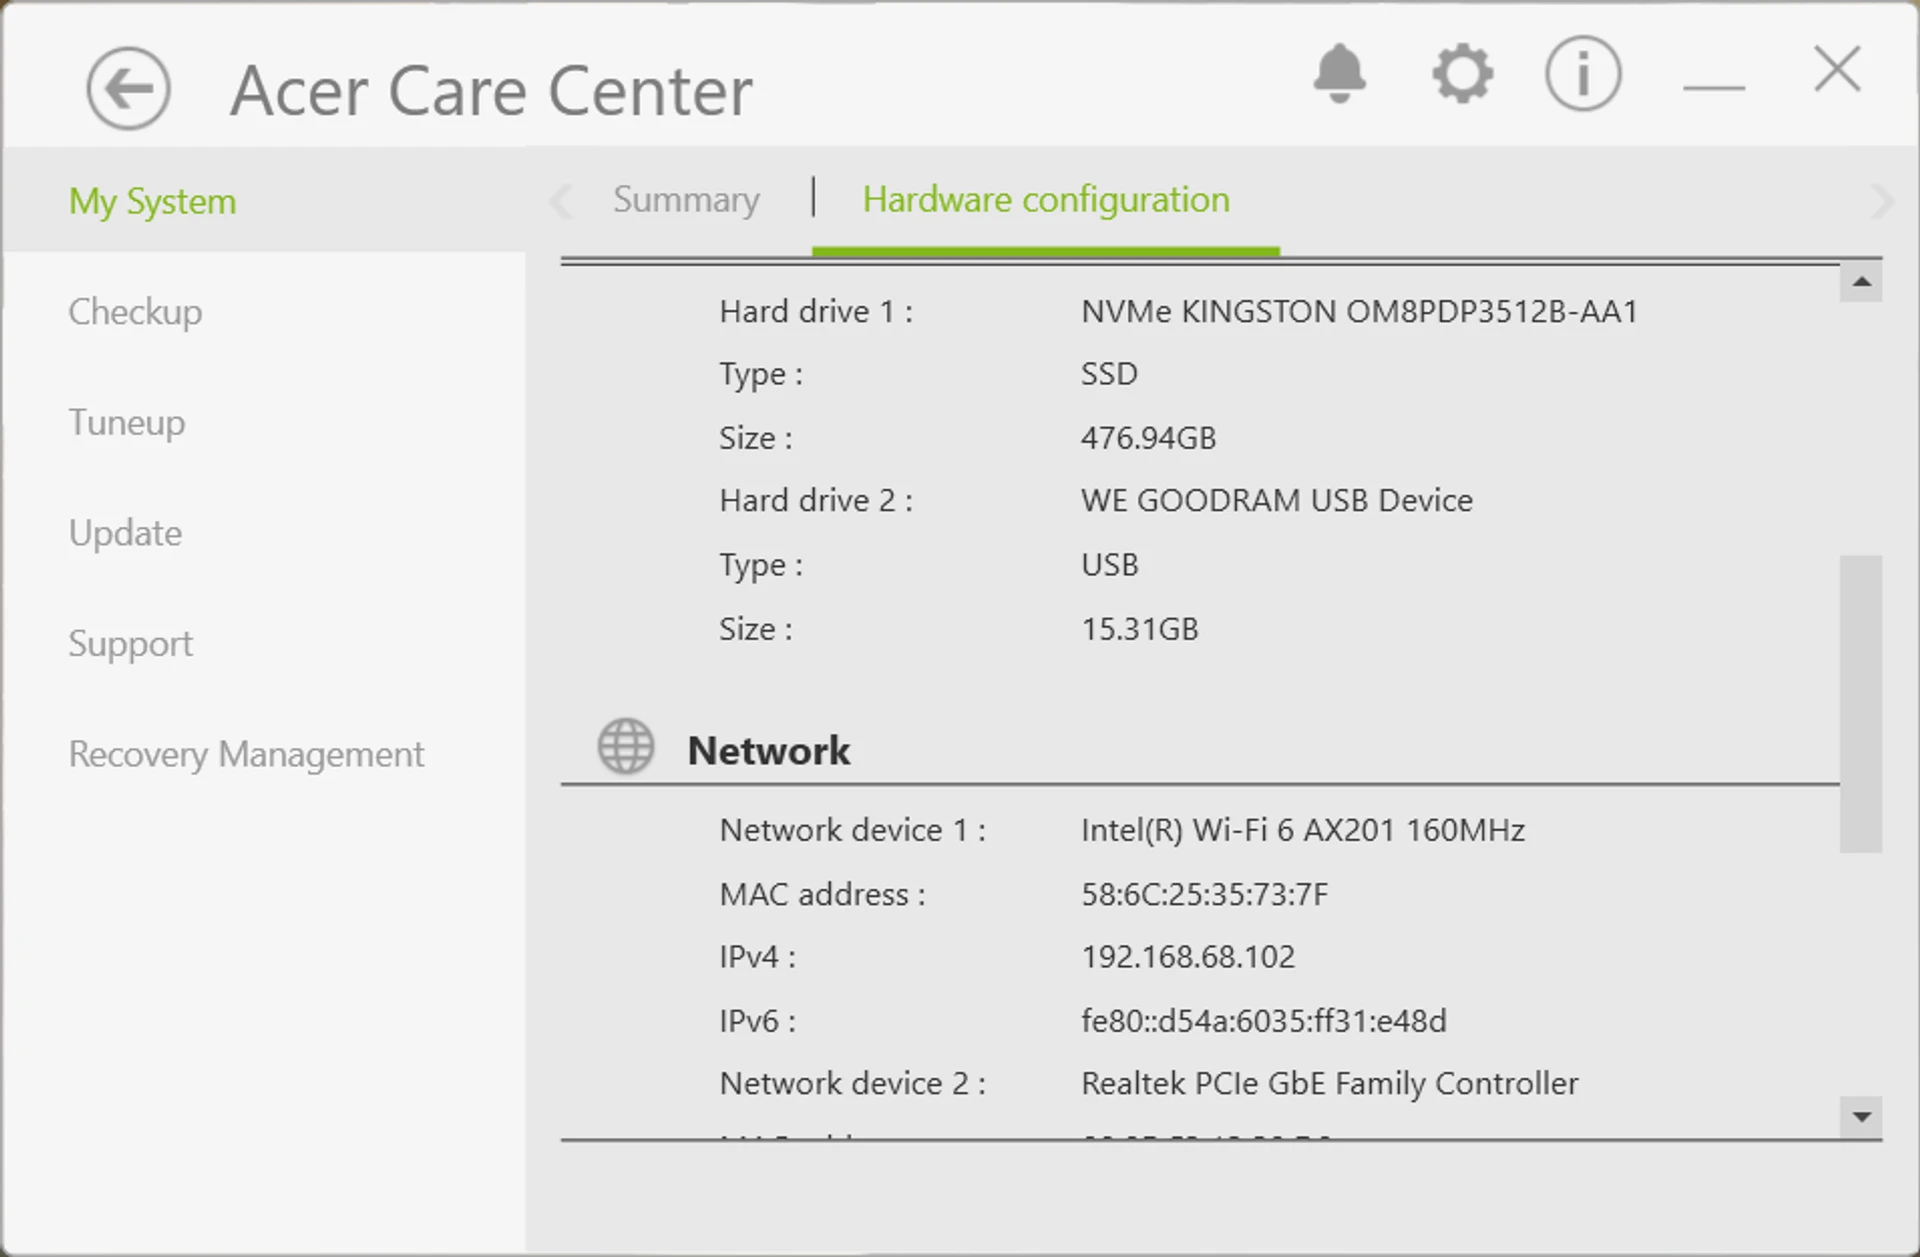Close the Acer Care Center window

(1837, 70)
